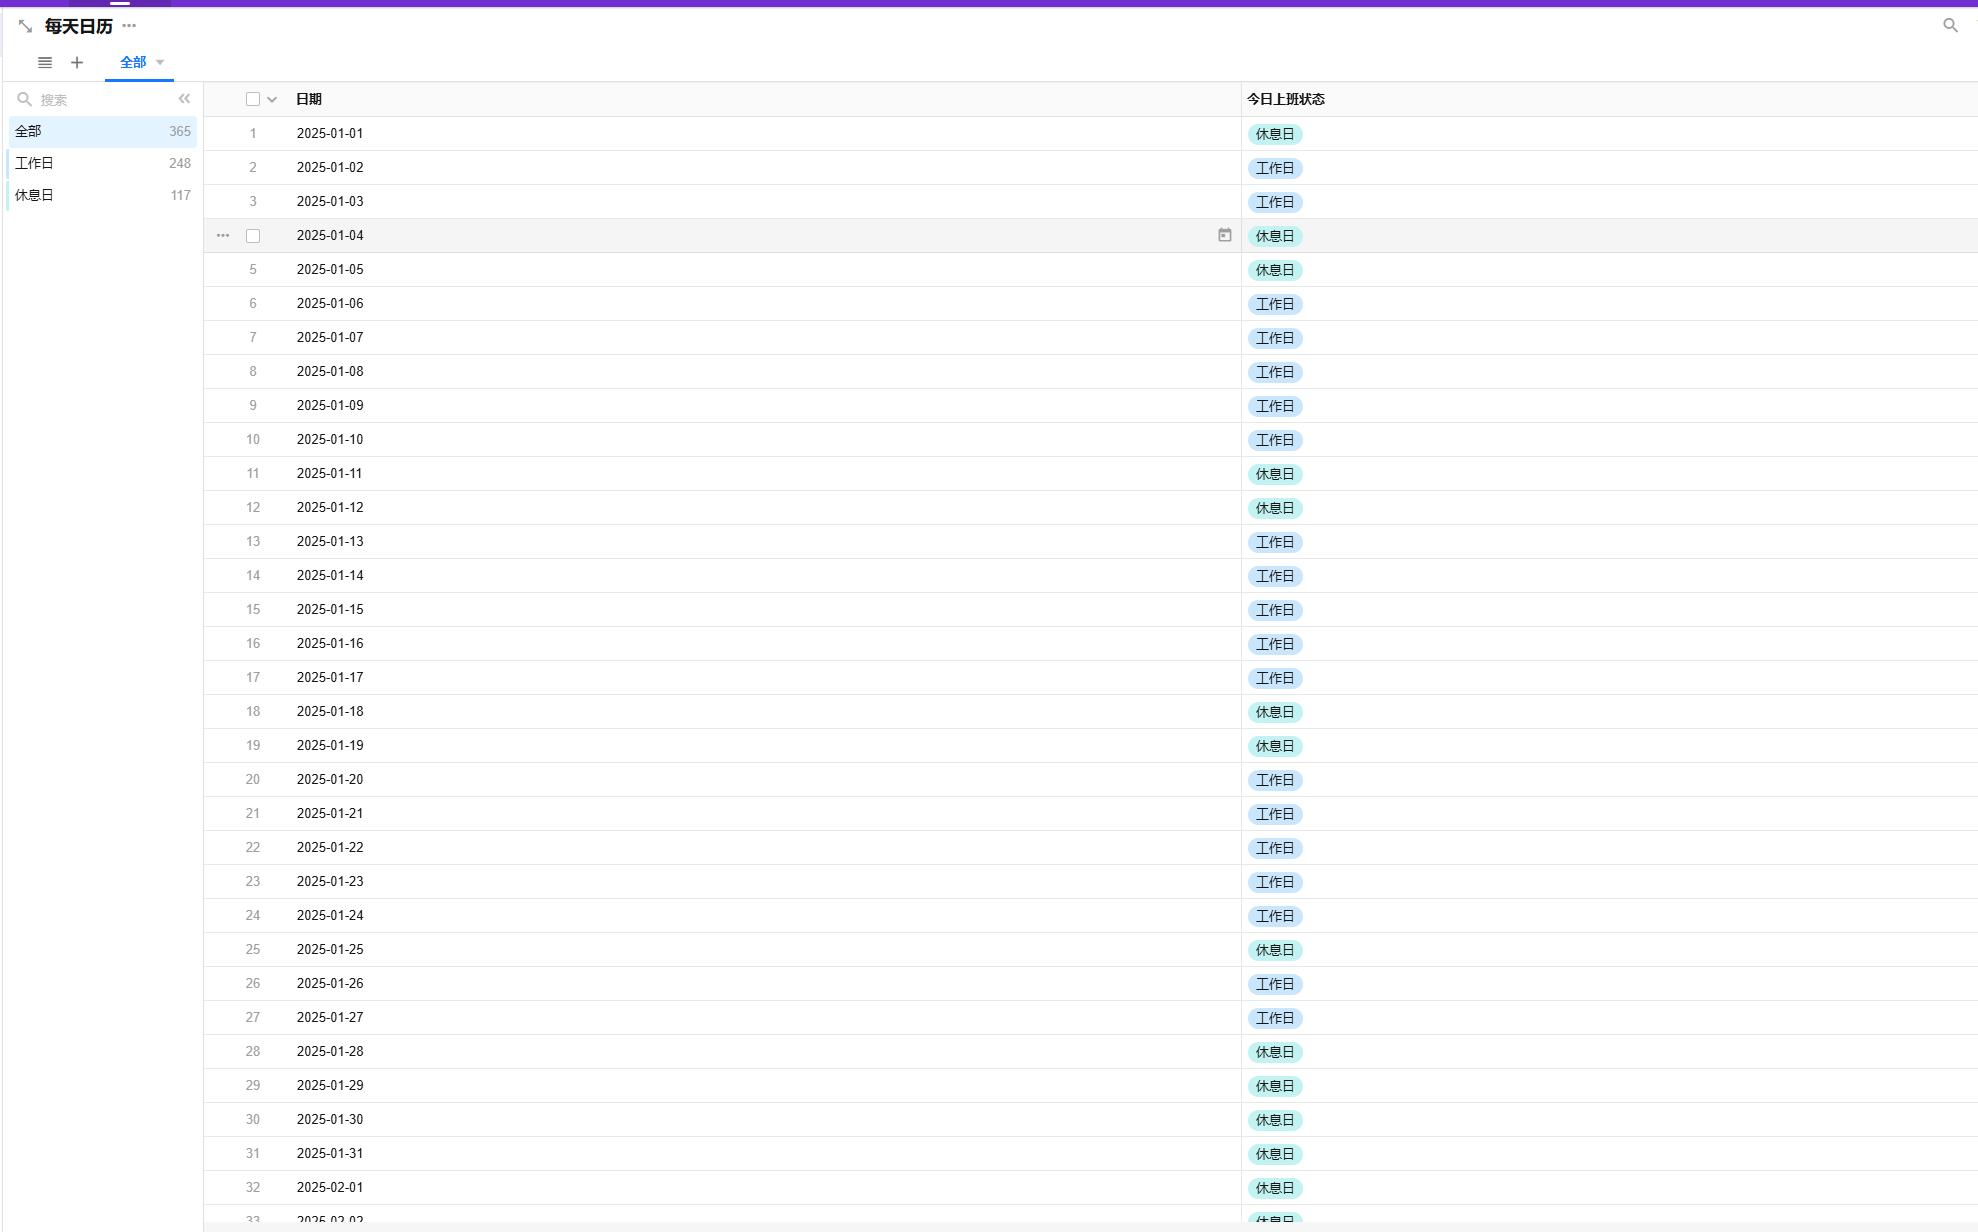Select 全部 group in sidebar
This screenshot has width=1978, height=1232.
click(29, 131)
